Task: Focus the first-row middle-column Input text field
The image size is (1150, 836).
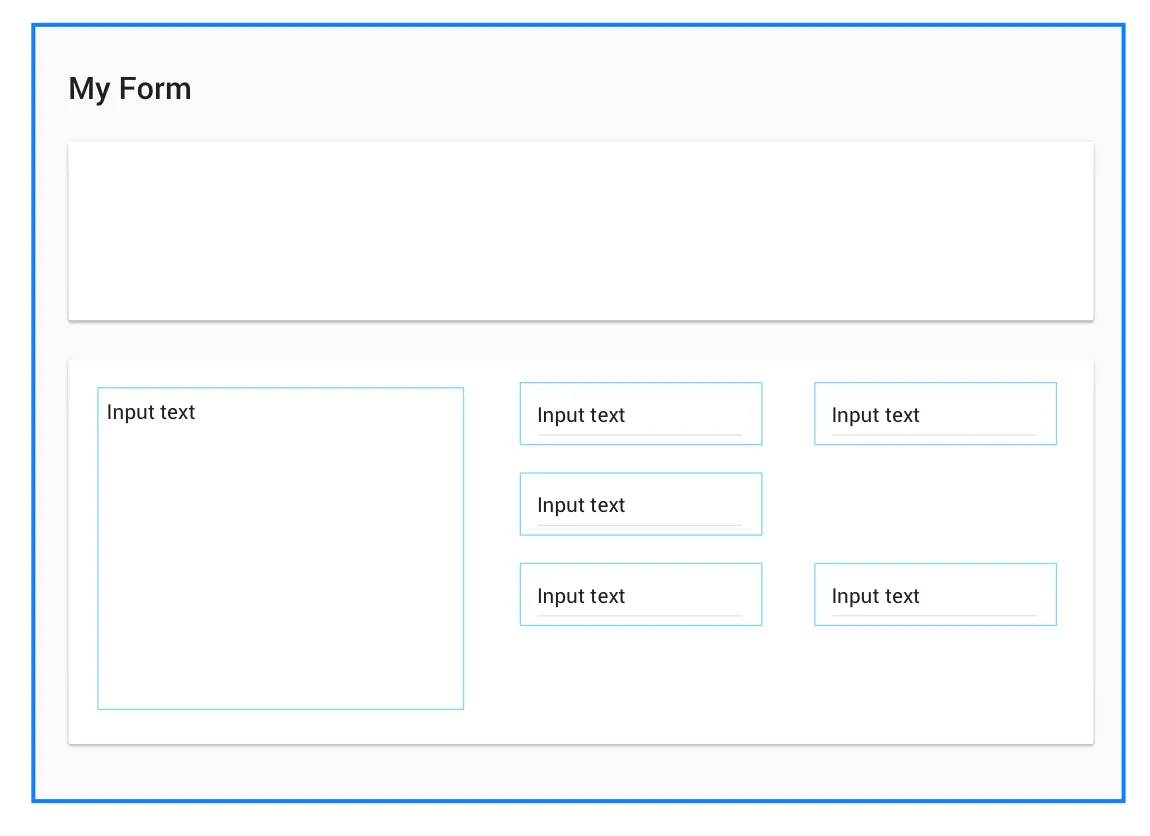Action: point(640,414)
